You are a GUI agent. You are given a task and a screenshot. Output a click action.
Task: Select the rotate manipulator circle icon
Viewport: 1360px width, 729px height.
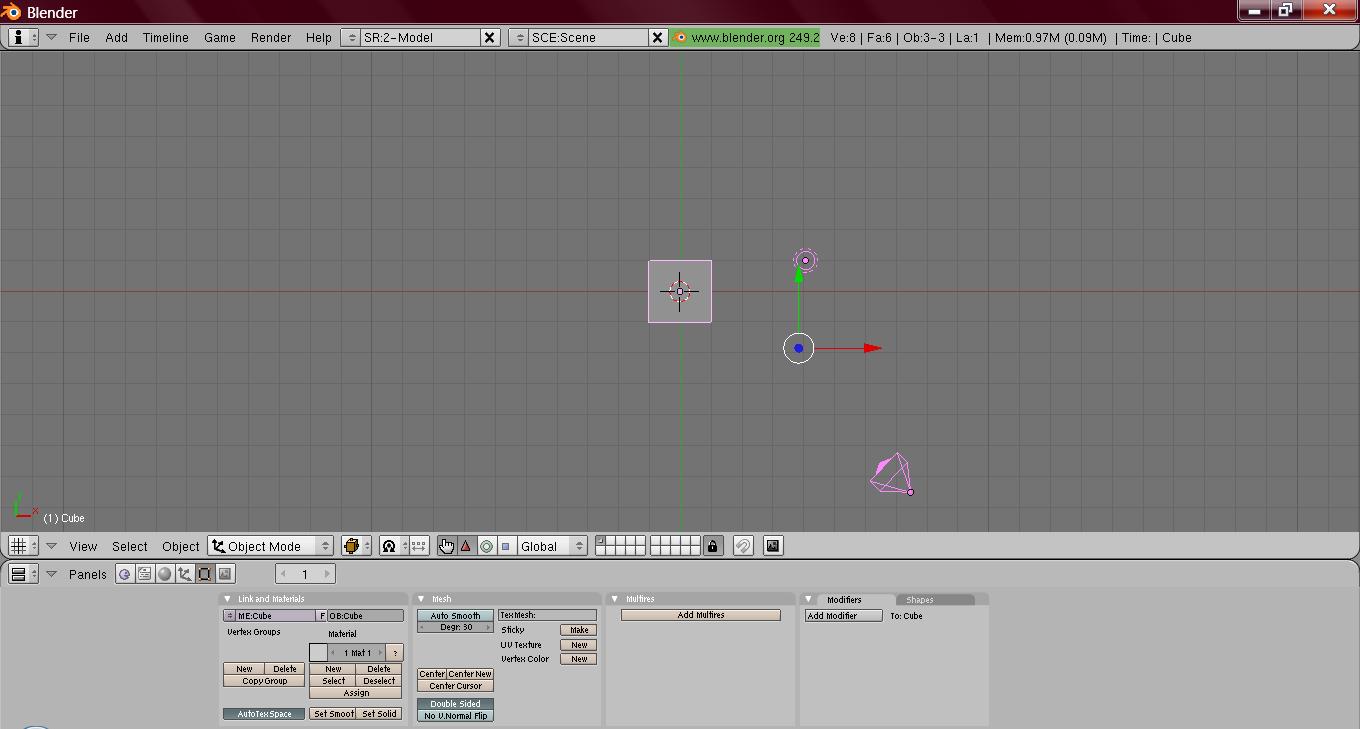486,546
